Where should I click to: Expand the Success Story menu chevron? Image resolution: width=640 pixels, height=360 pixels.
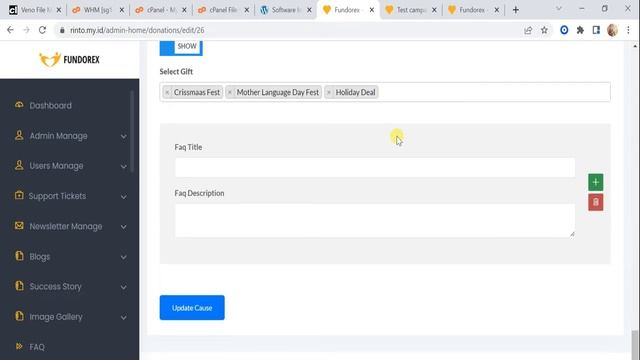[x=123, y=287]
